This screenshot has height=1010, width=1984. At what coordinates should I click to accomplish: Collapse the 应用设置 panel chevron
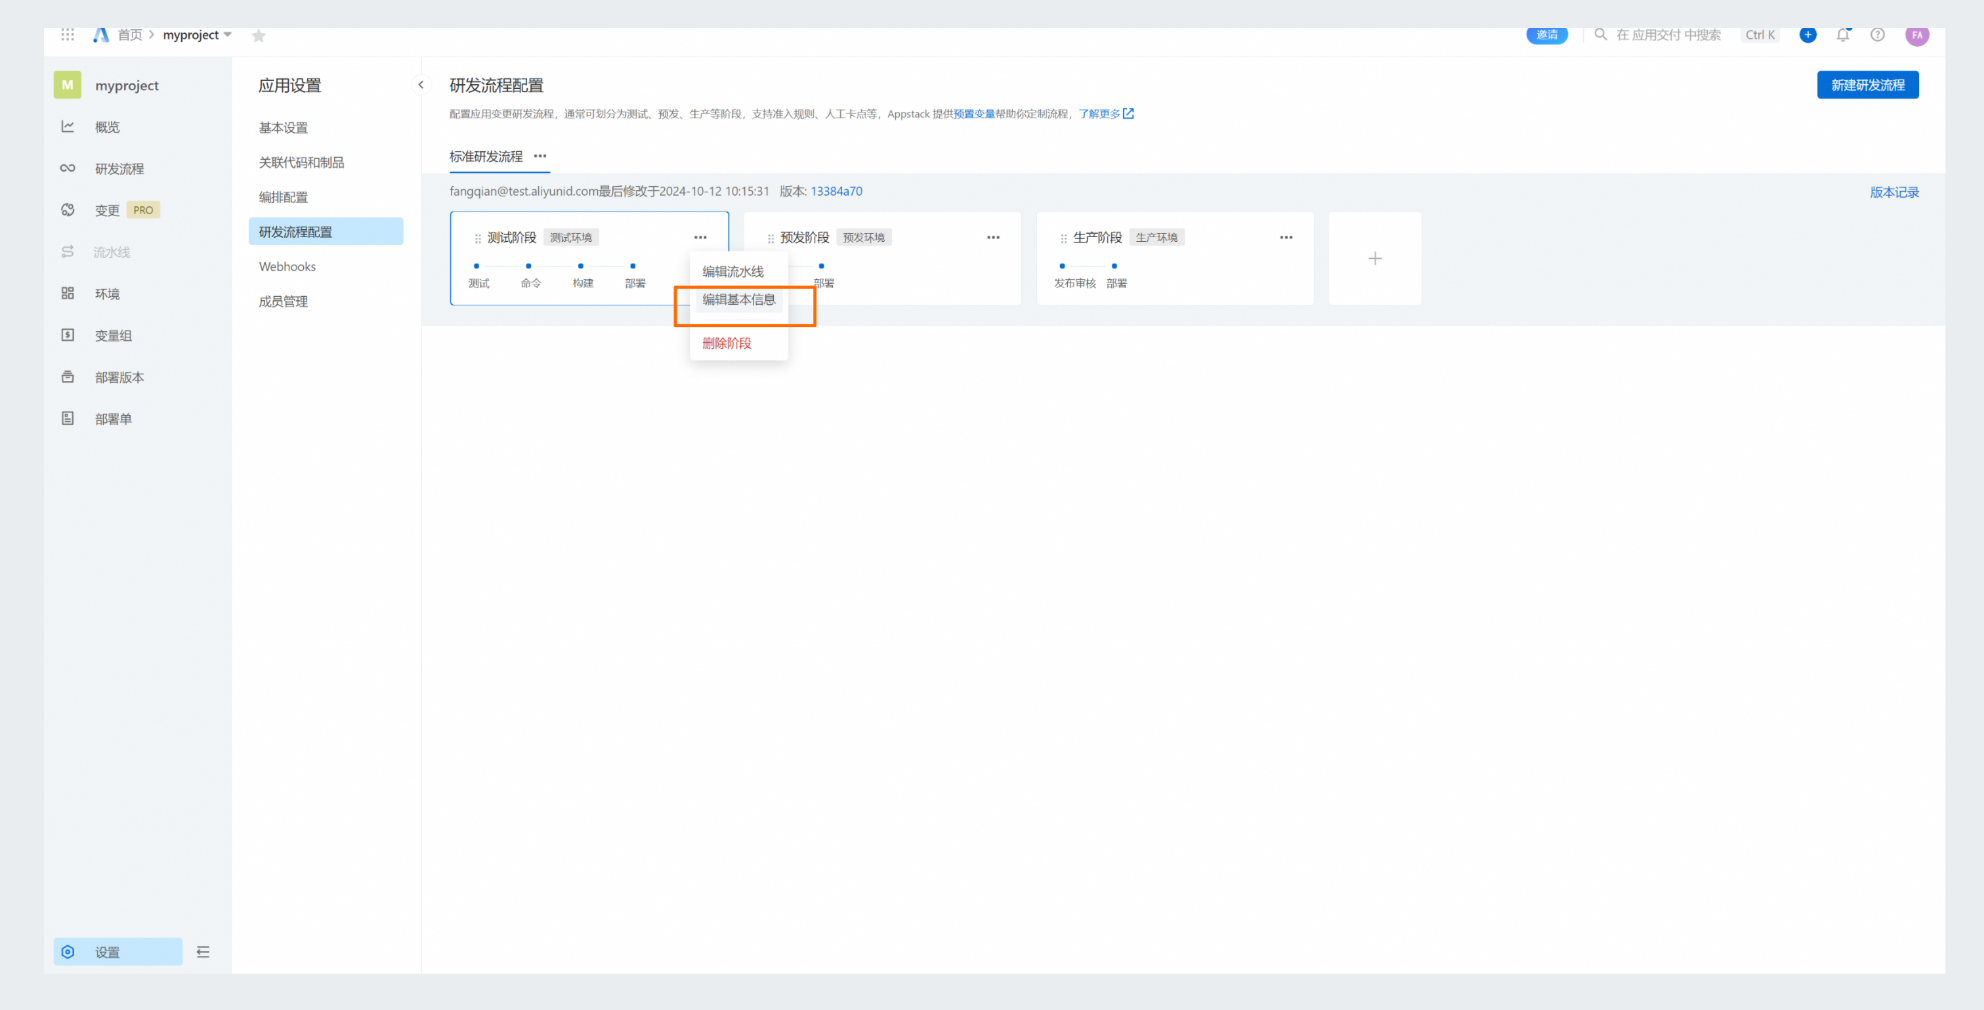[x=421, y=85]
